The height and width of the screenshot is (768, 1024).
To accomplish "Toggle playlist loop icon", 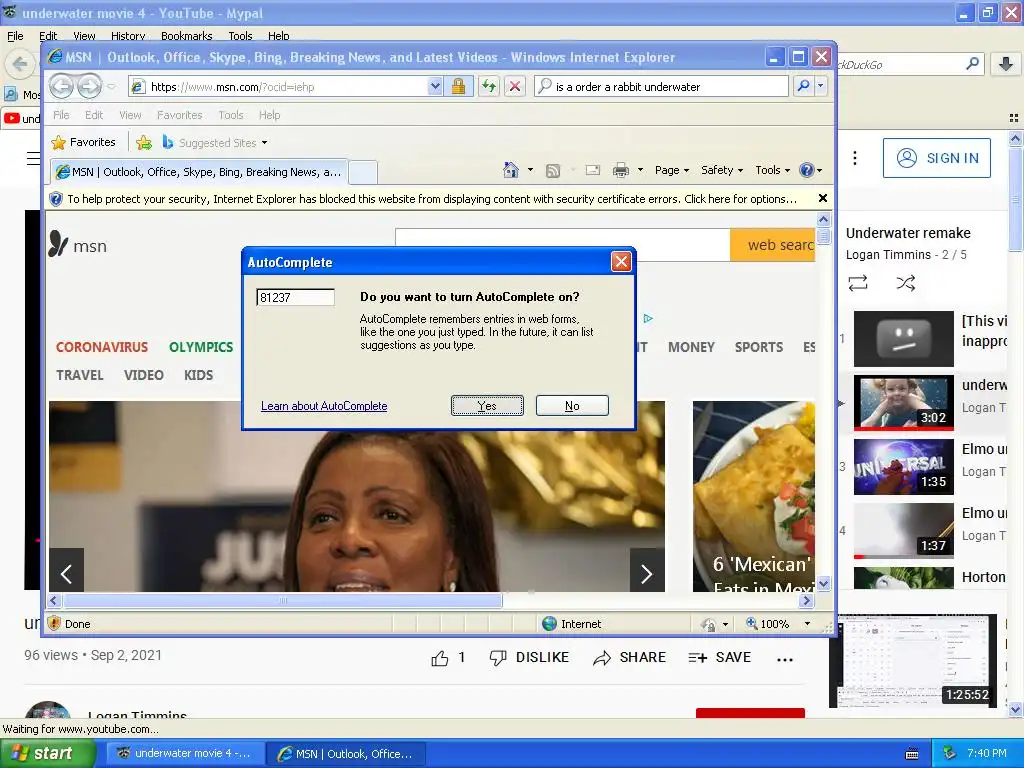I will click(x=857, y=283).
